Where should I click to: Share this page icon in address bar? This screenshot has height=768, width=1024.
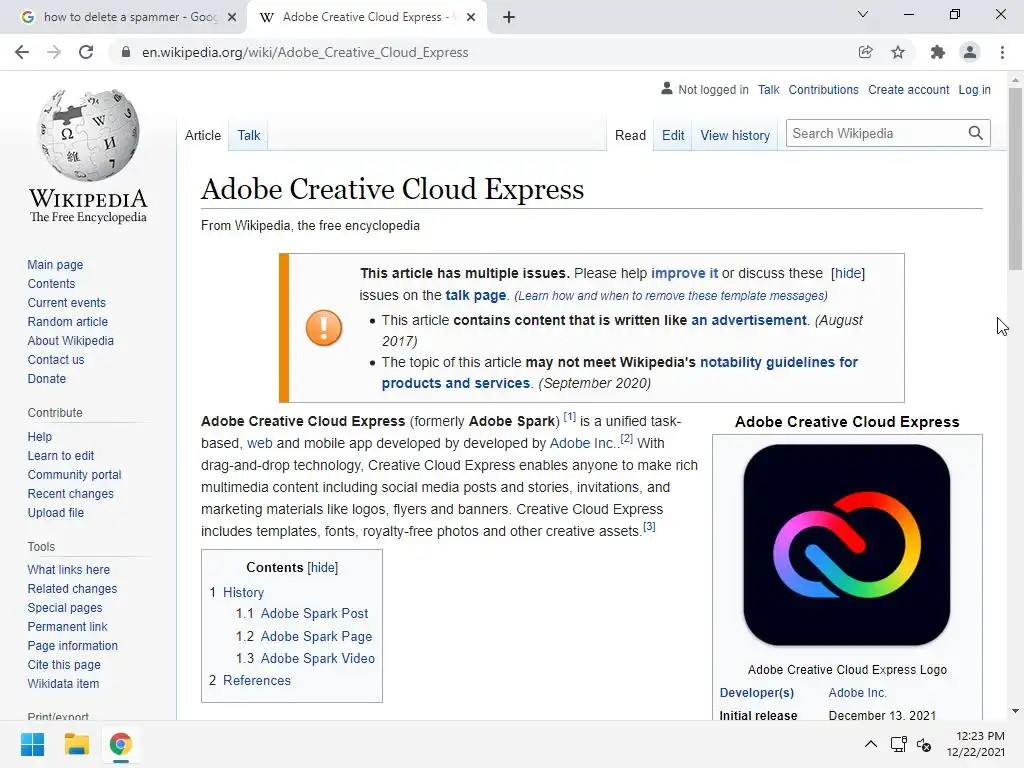pos(865,52)
